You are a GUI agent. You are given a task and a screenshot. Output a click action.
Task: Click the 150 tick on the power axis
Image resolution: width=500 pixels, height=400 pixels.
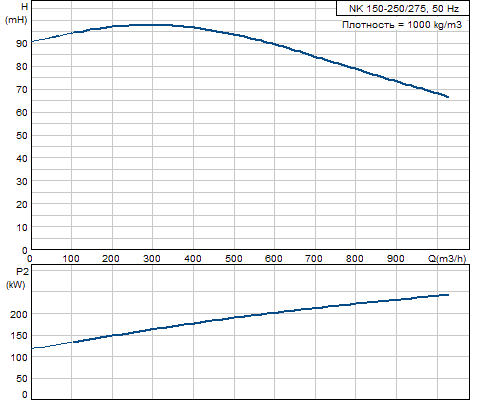pyautogui.click(x=19, y=336)
